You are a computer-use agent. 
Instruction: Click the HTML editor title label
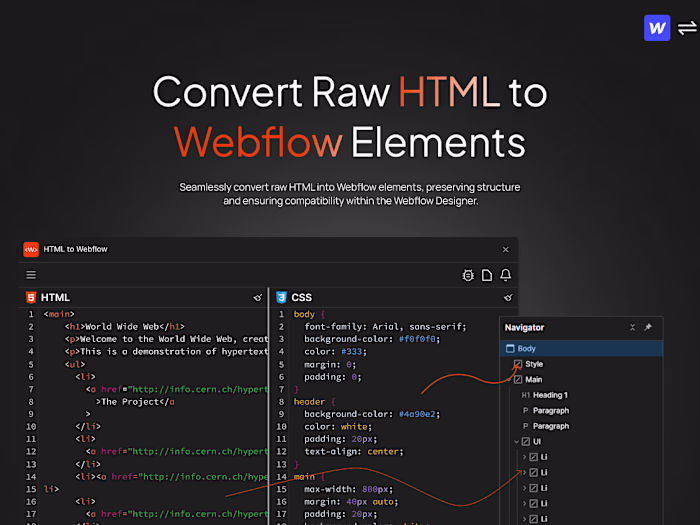pos(55,297)
